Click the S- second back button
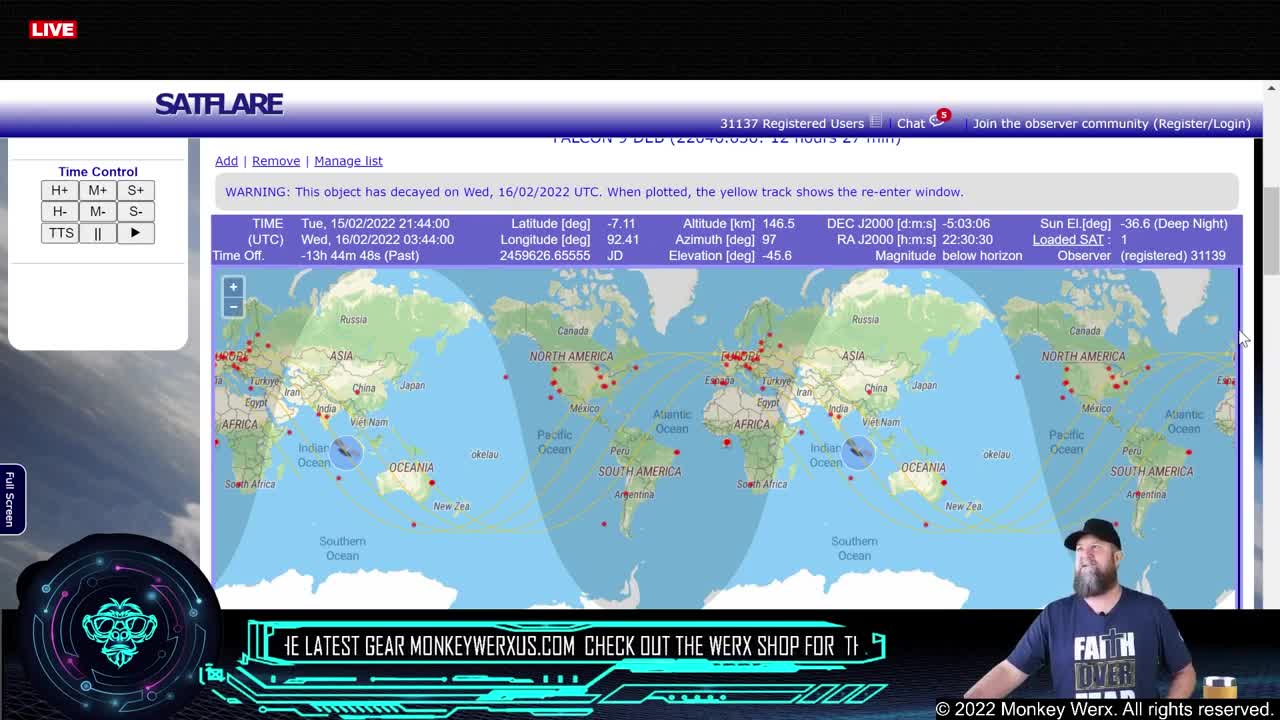Screen dimensions: 1280x720 tap(135, 211)
